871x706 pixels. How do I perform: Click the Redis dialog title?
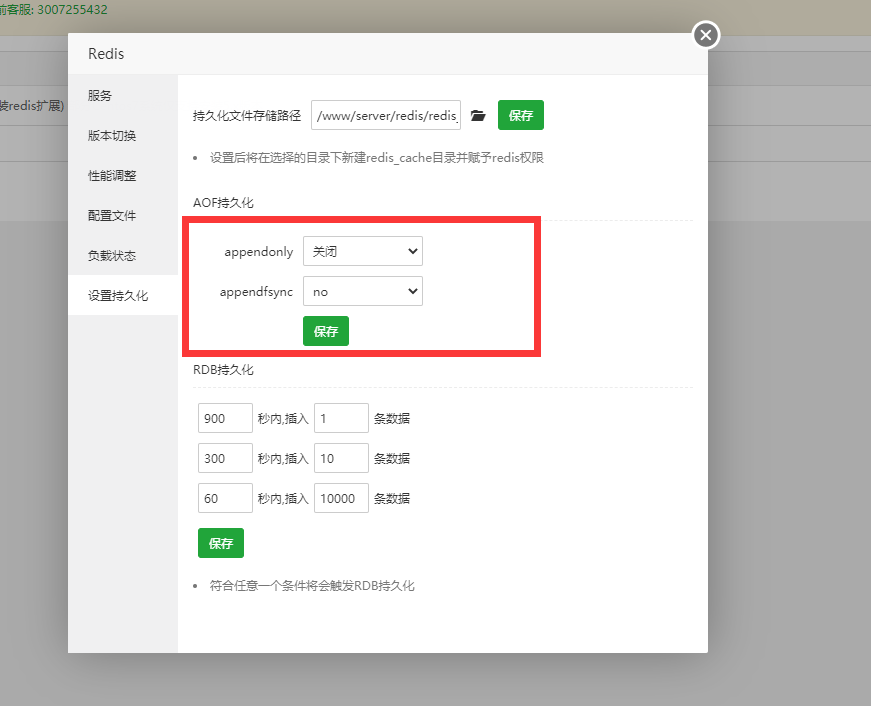click(106, 54)
